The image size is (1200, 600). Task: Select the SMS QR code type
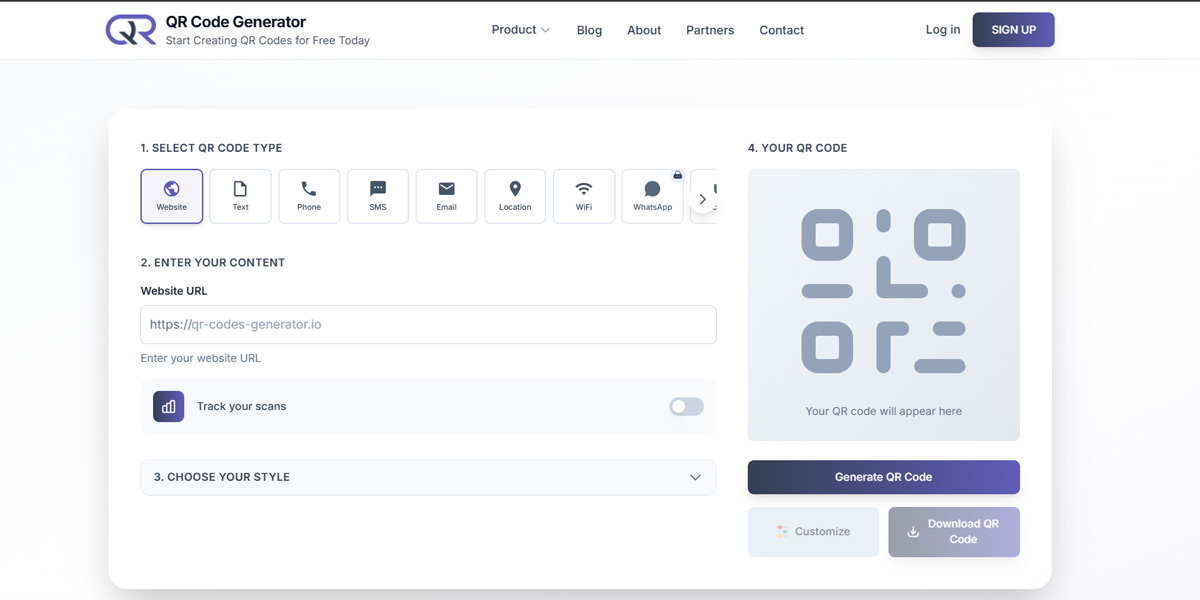tap(378, 196)
